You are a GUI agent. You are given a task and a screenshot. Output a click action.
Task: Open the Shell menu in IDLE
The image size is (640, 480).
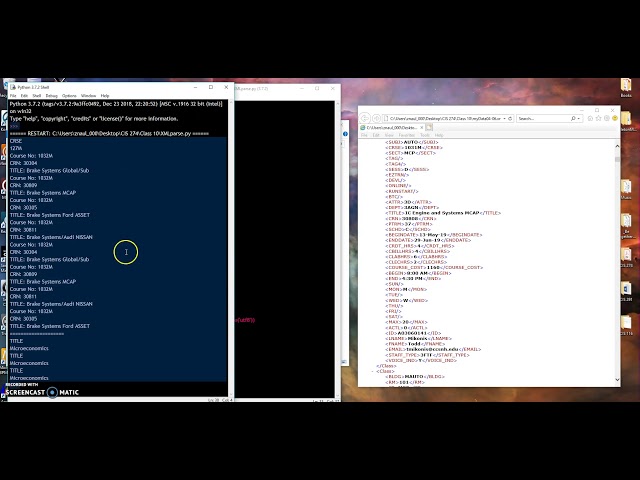tap(37, 96)
